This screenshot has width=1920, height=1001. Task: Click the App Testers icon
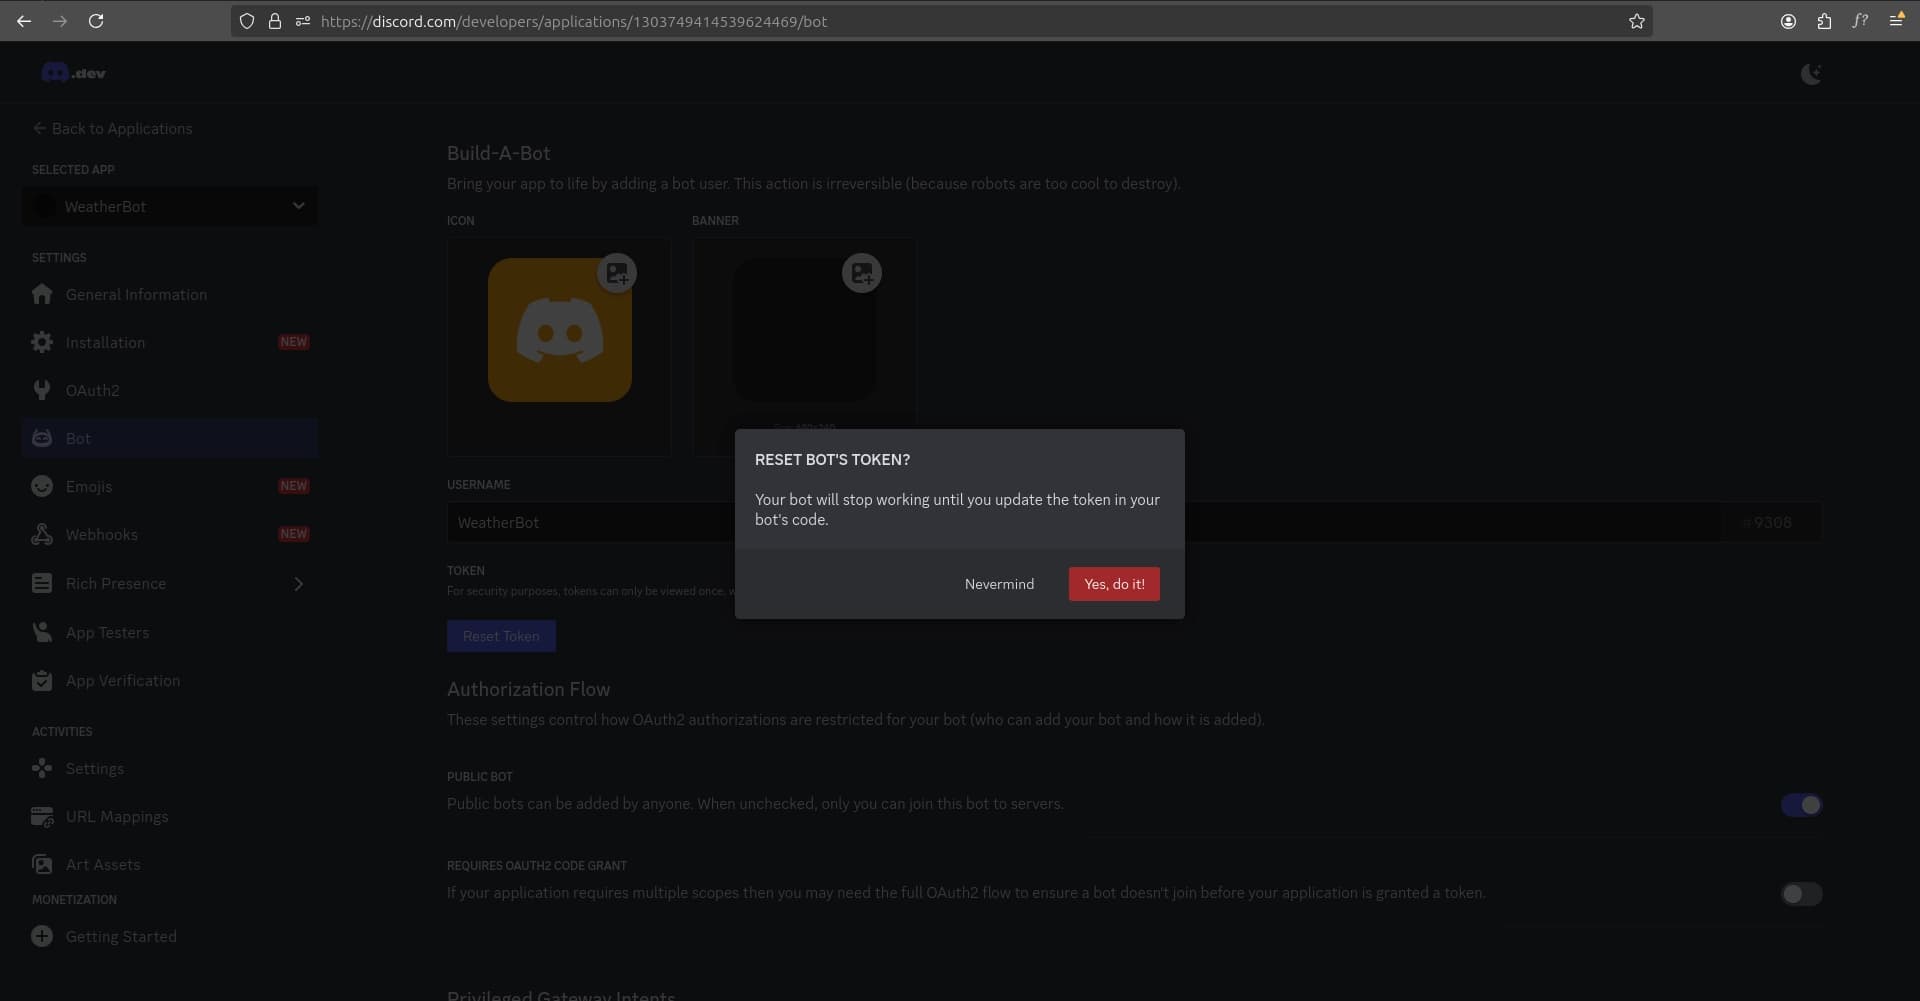click(x=42, y=632)
